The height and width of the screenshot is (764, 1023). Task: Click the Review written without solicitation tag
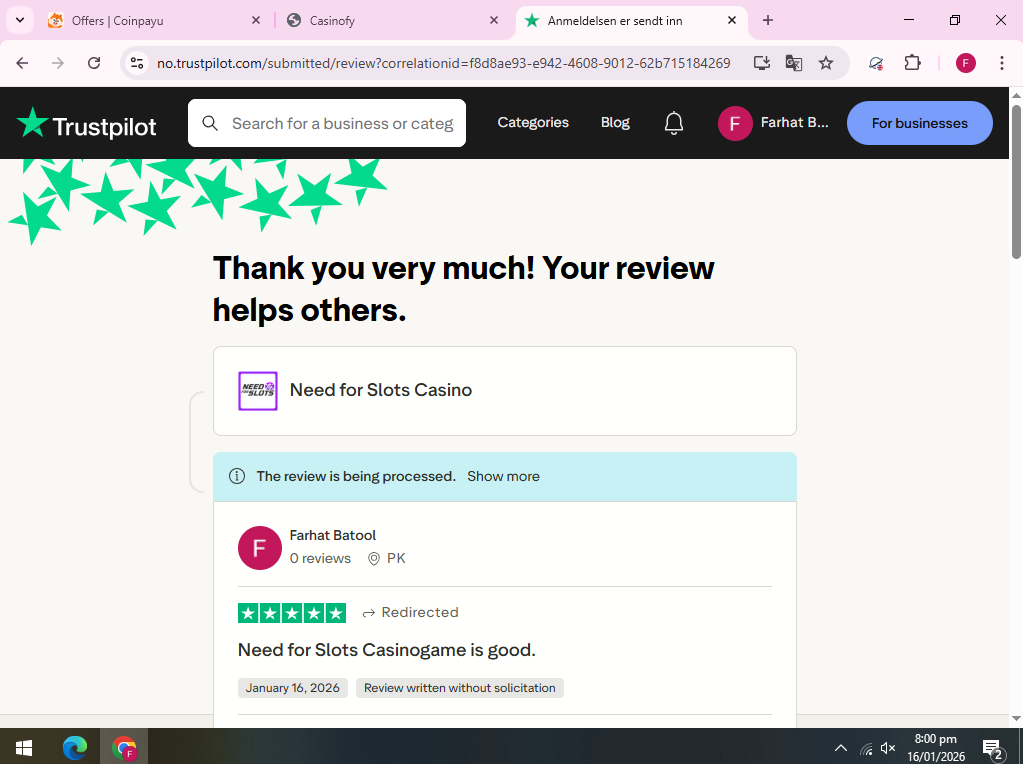[x=460, y=688]
